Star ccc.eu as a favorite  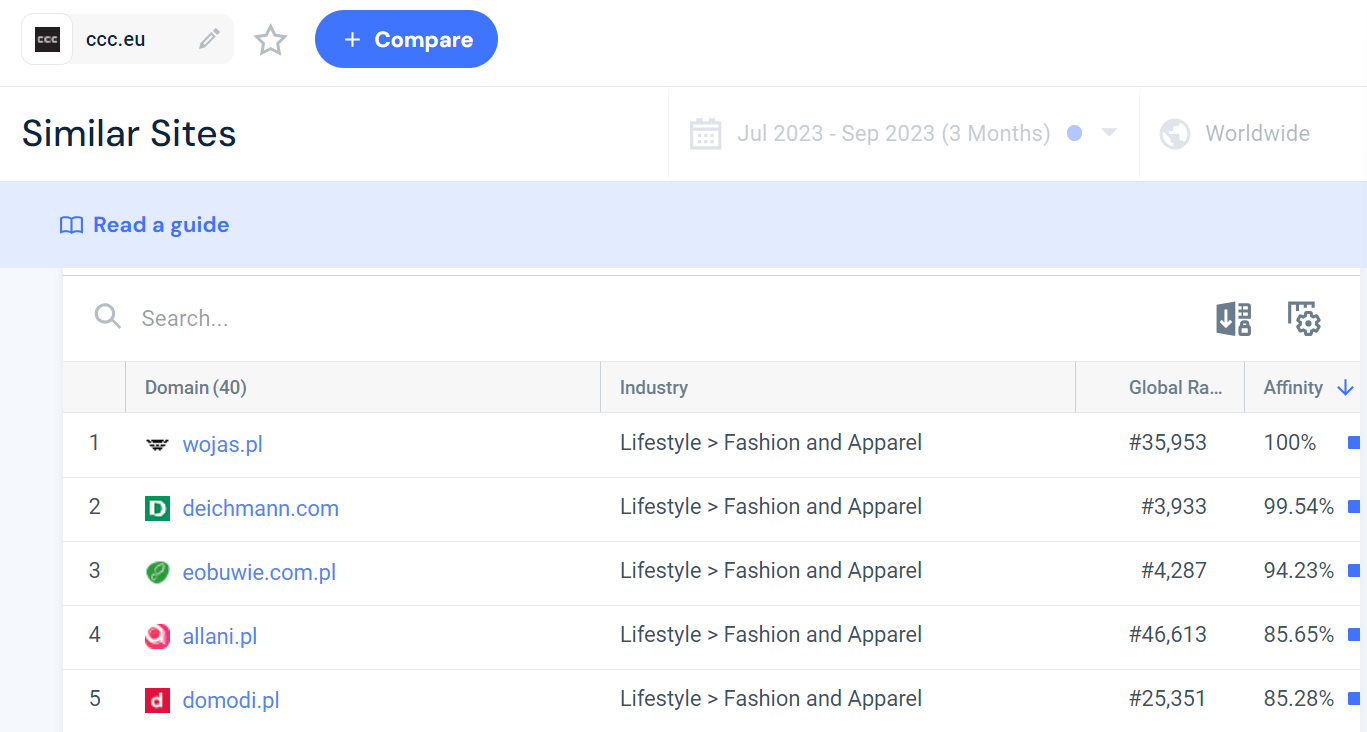coord(270,40)
